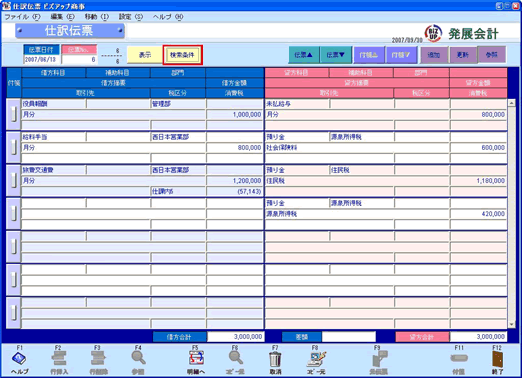Image resolution: width=523 pixels, height=379 pixels.
Task: Click the scrollbar up arrow of the grid
Action: coord(511,103)
